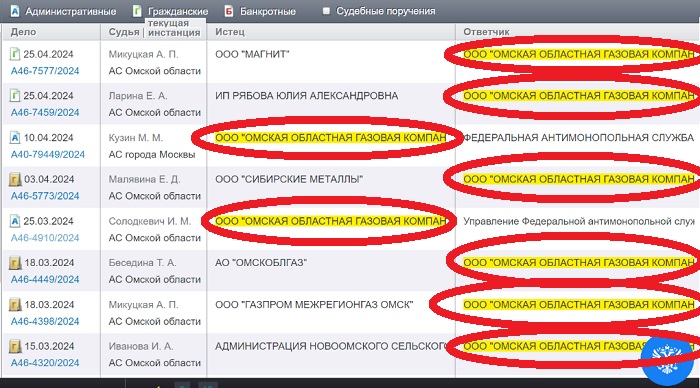Screen dimensions: 700x388
Task: Click the Гражданские filter icon
Action: coord(137,11)
